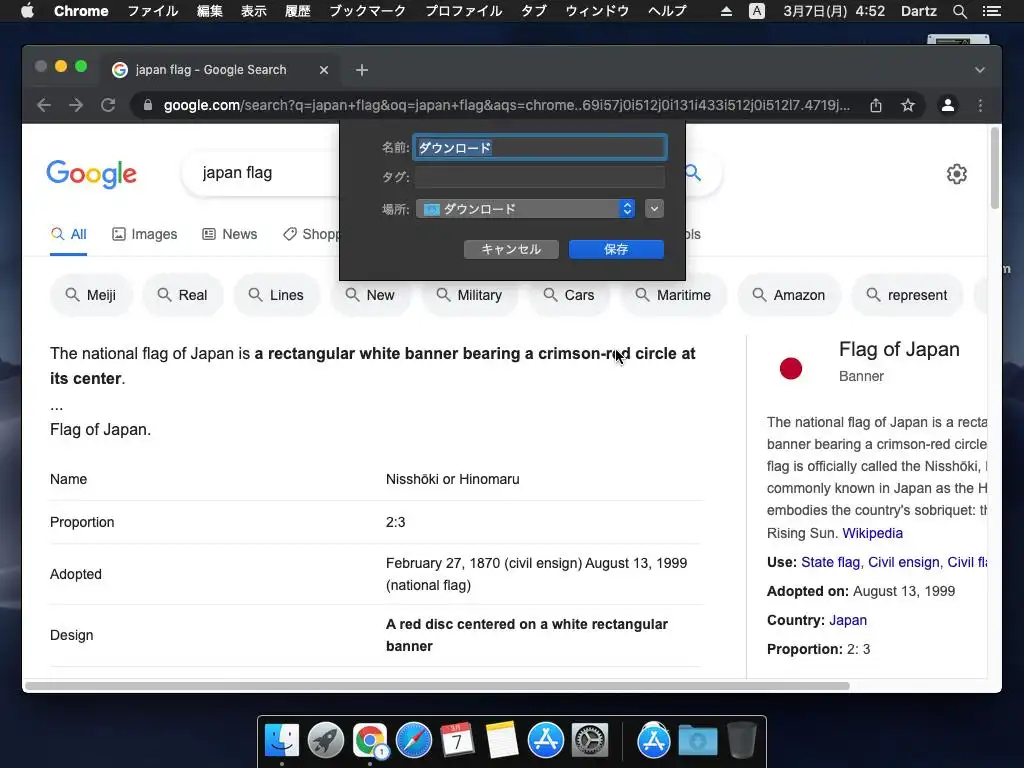Open Calendar from the Dock
Screen dimensions: 1024x768
coord(457,741)
